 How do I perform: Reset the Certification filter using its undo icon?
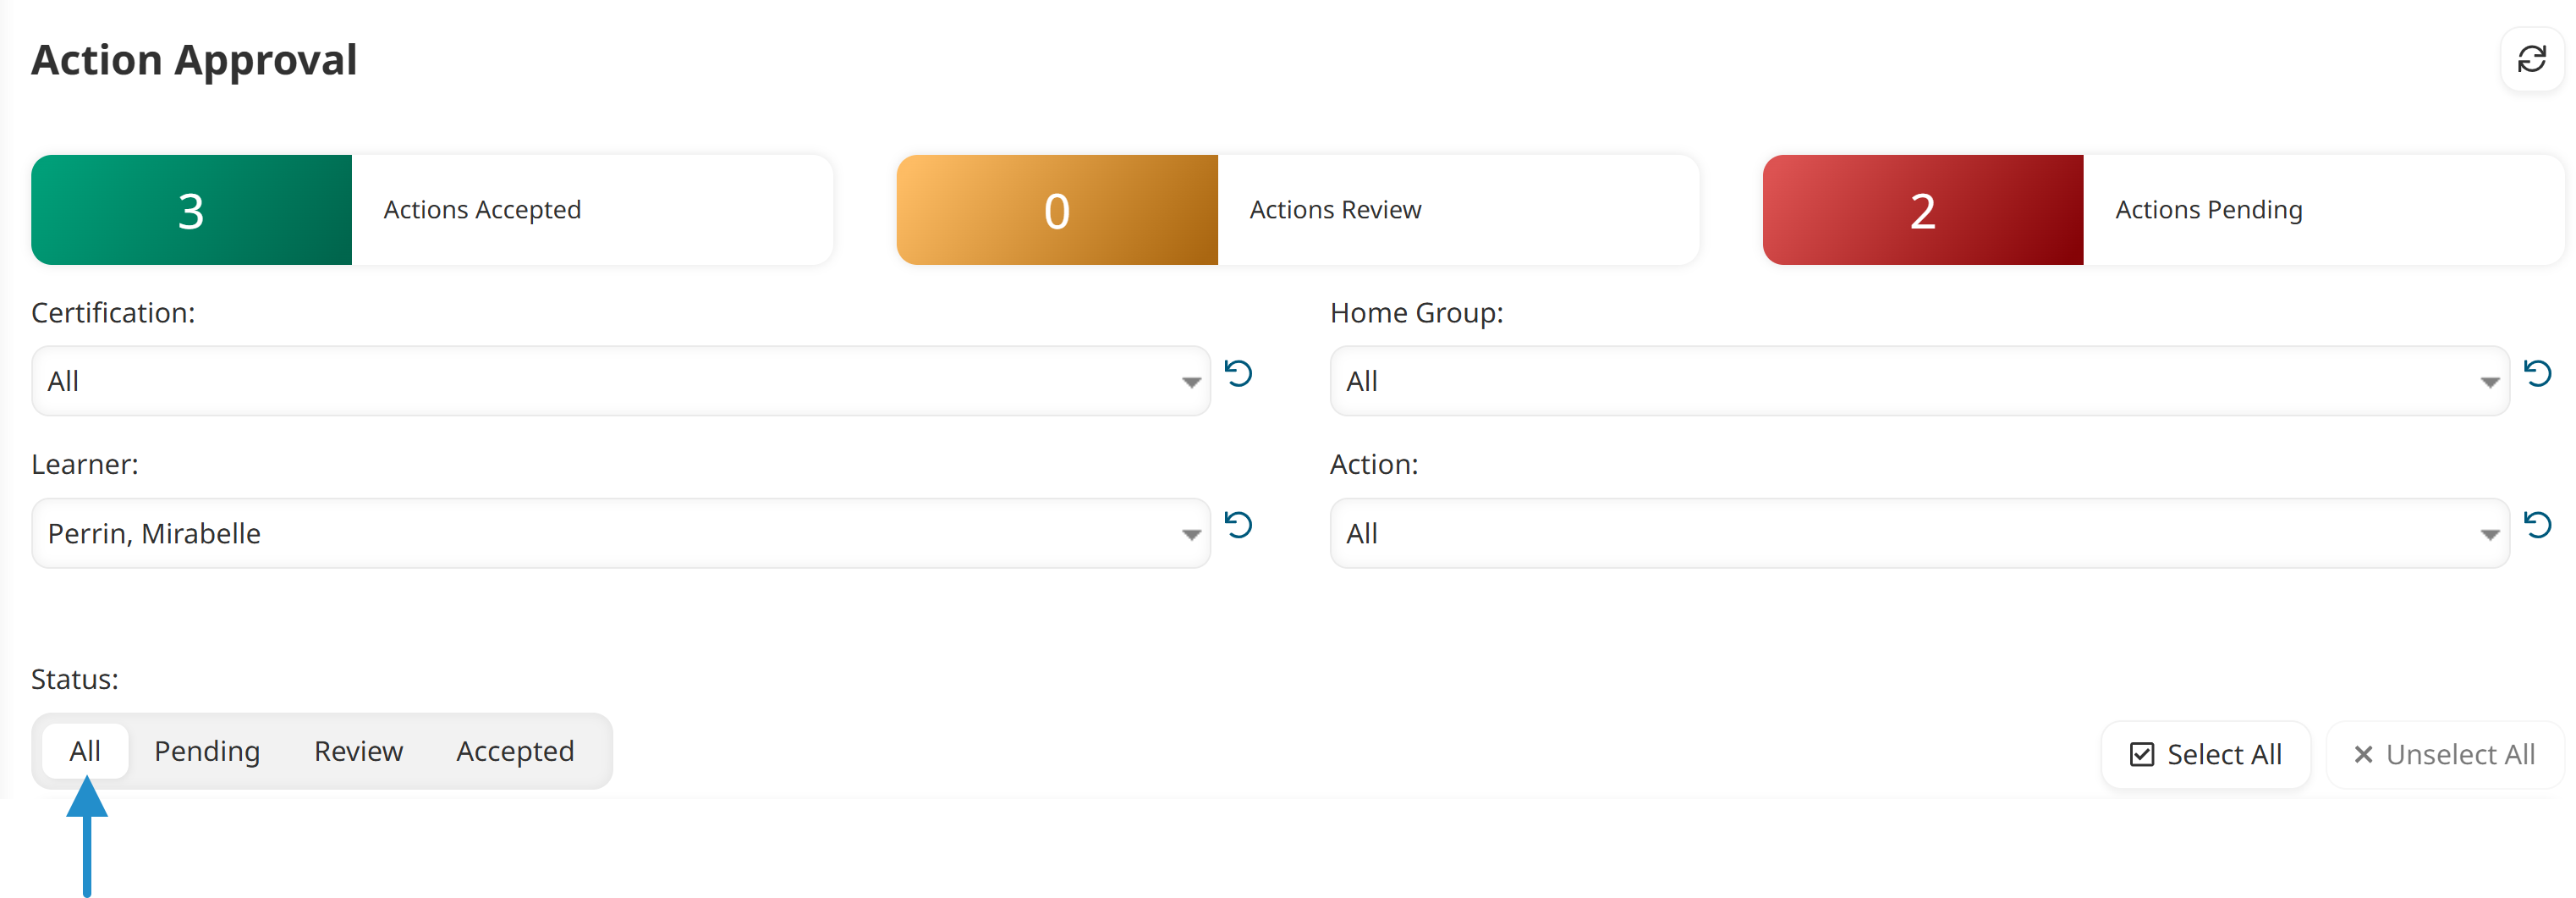tap(1240, 375)
